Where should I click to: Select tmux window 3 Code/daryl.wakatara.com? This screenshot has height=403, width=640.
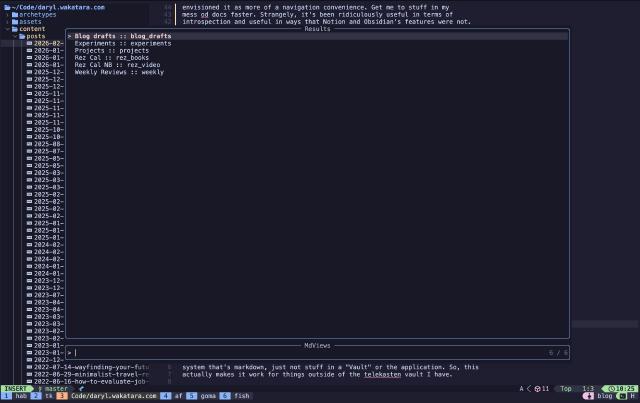[x=107, y=396]
